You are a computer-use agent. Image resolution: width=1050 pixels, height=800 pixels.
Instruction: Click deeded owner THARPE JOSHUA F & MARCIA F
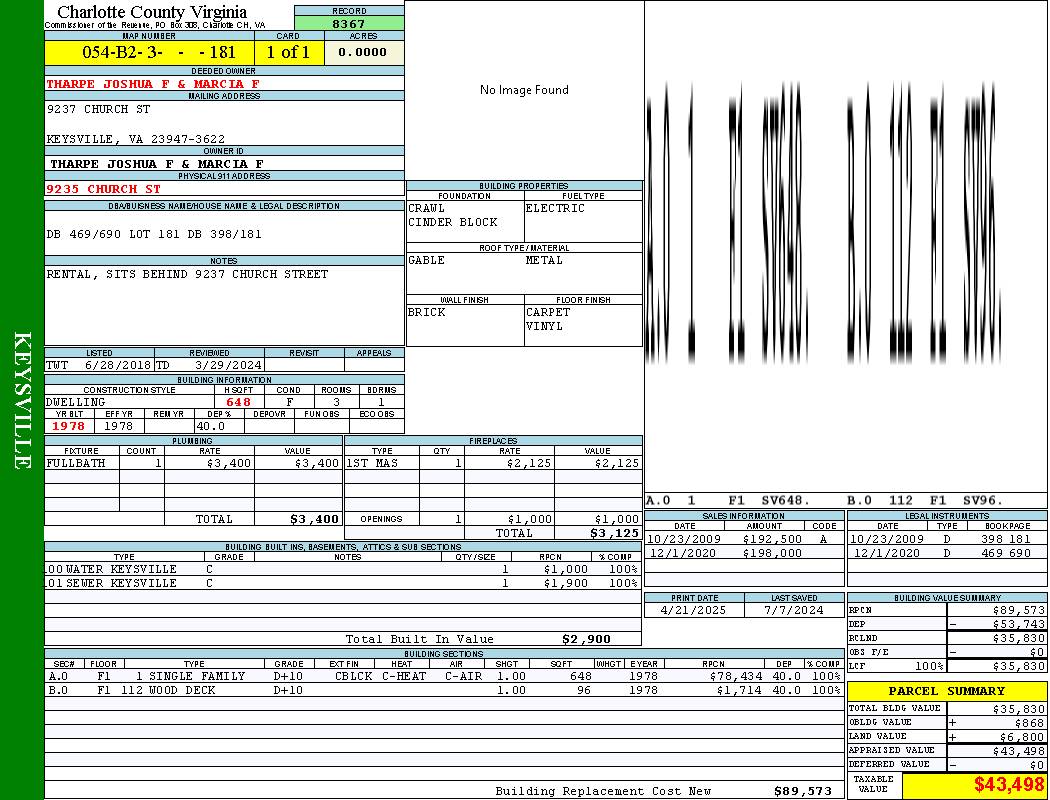pos(153,84)
